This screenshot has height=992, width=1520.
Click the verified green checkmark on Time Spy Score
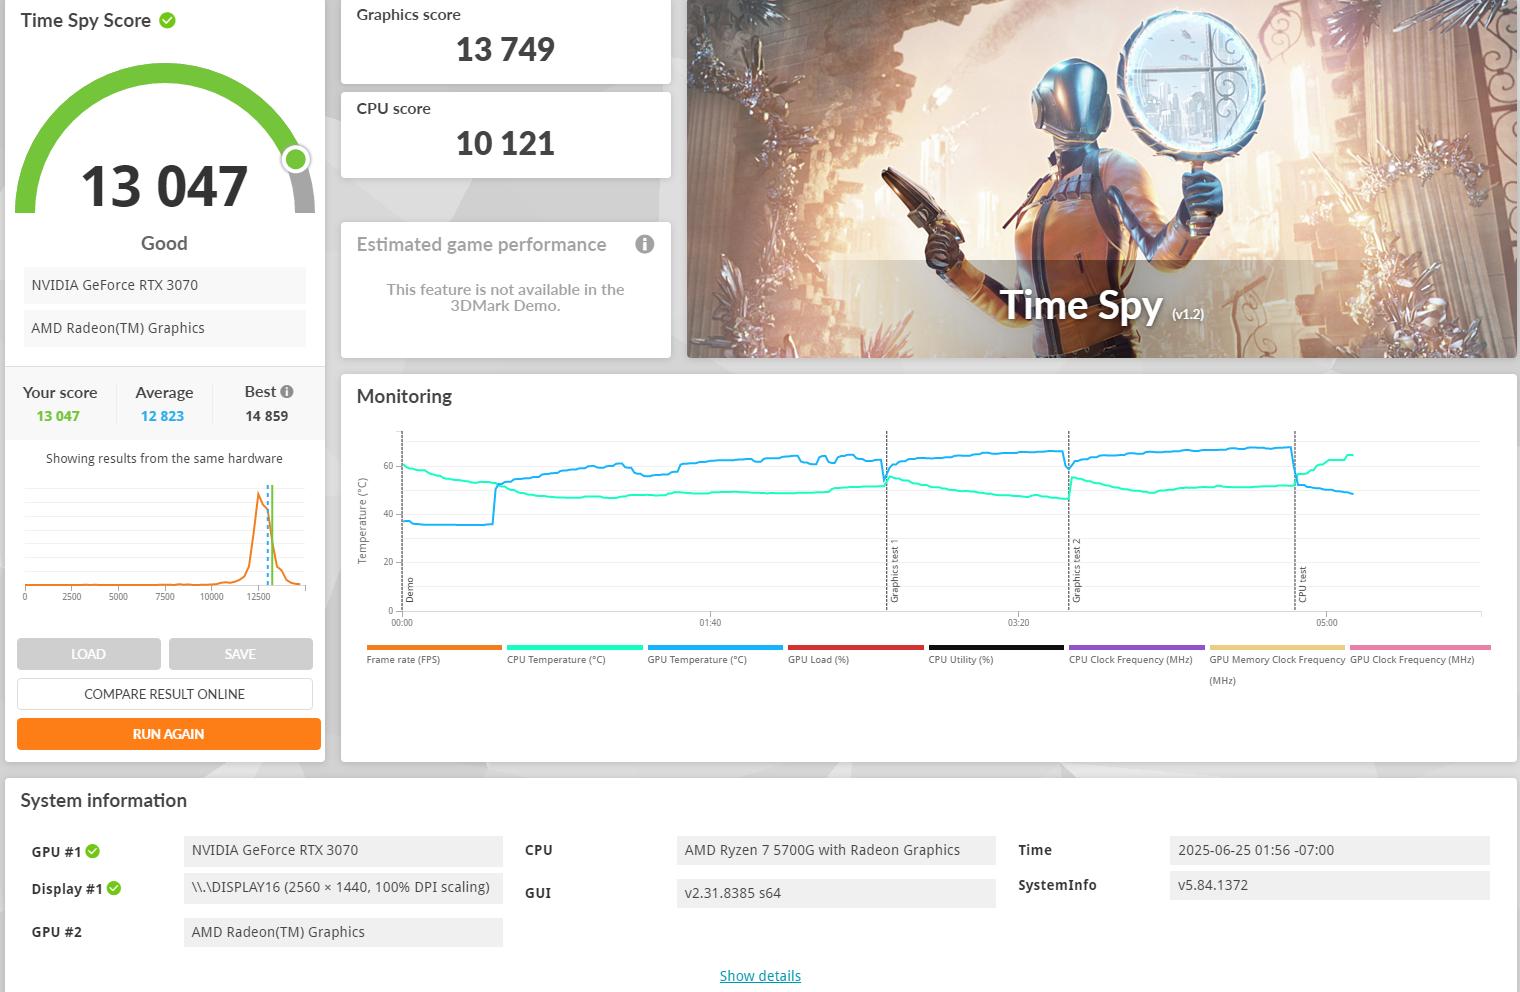[x=166, y=20]
